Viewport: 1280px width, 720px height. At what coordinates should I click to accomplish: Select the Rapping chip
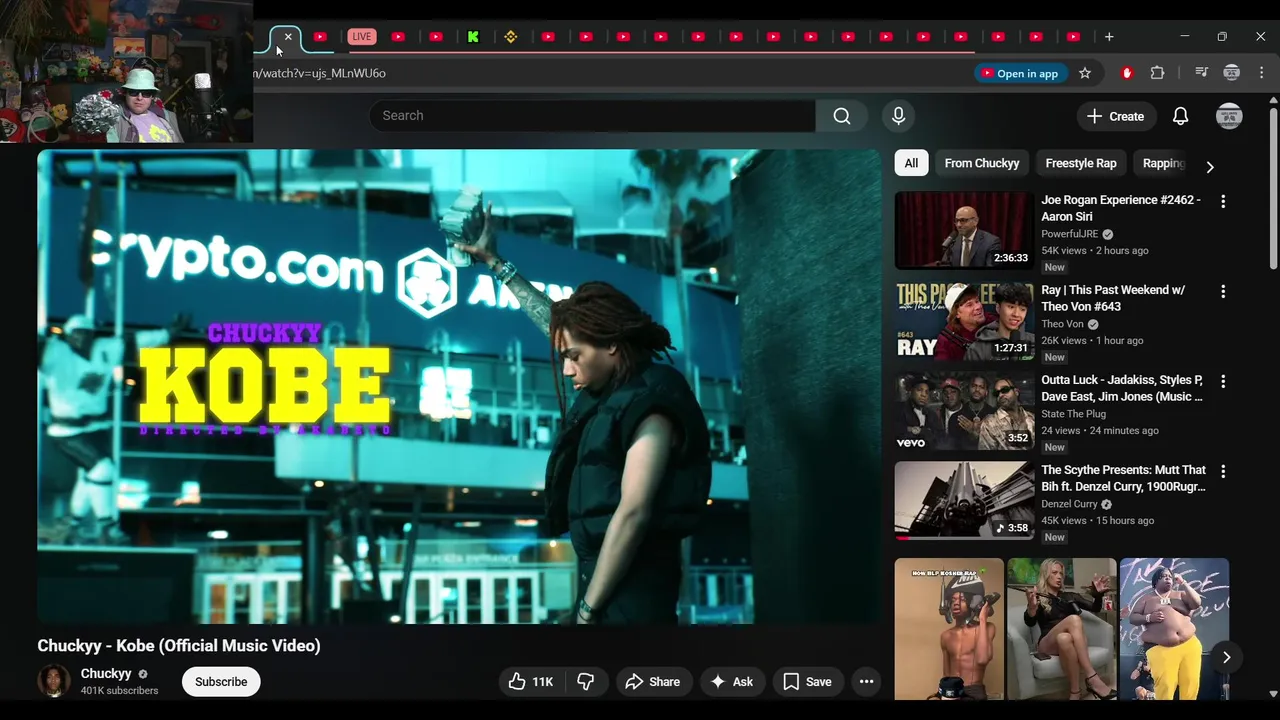[1163, 163]
